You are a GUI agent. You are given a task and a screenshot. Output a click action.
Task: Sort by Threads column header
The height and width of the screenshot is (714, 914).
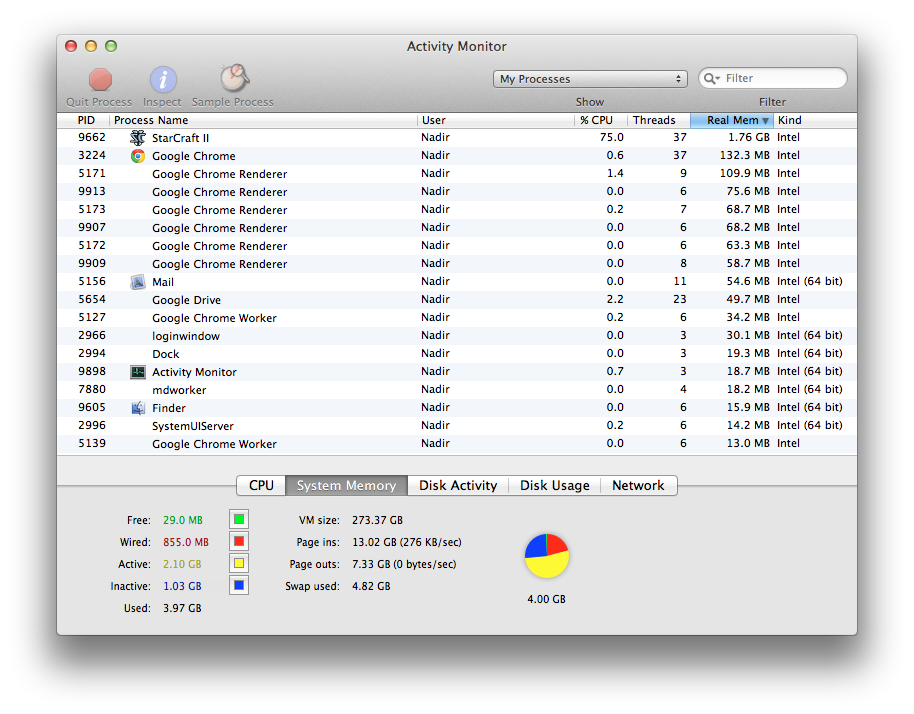[x=659, y=120]
